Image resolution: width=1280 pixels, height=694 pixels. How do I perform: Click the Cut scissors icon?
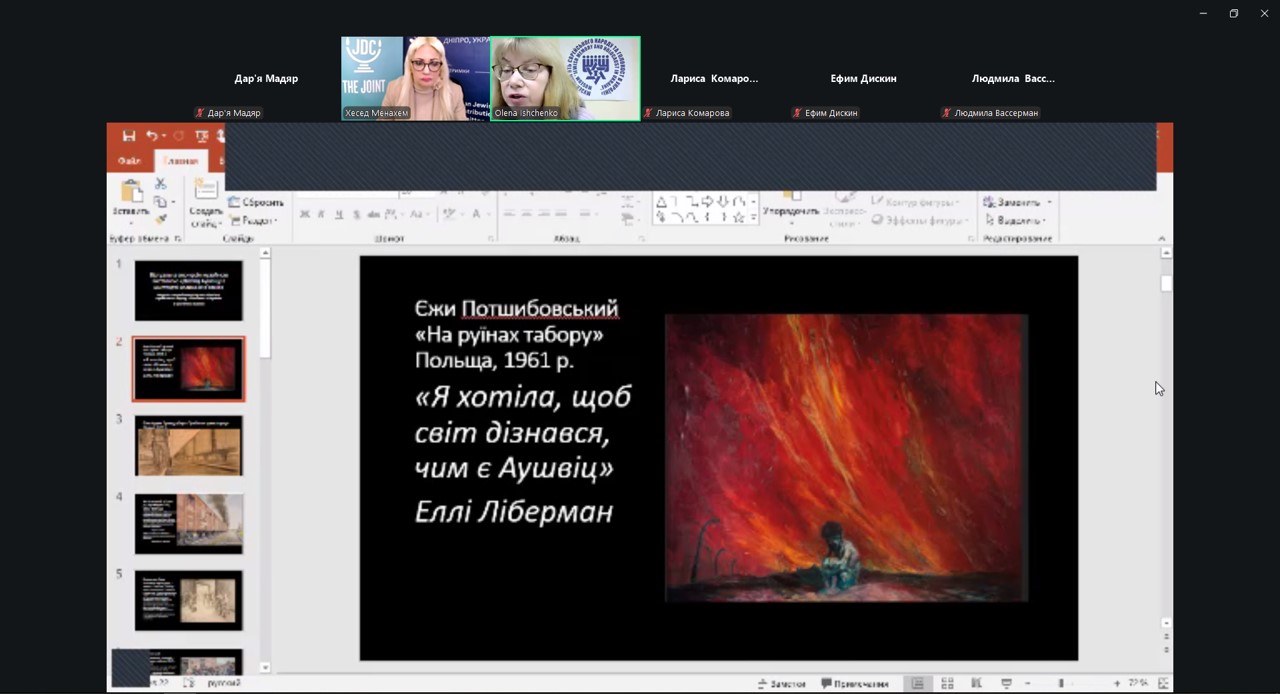[x=160, y=184]
